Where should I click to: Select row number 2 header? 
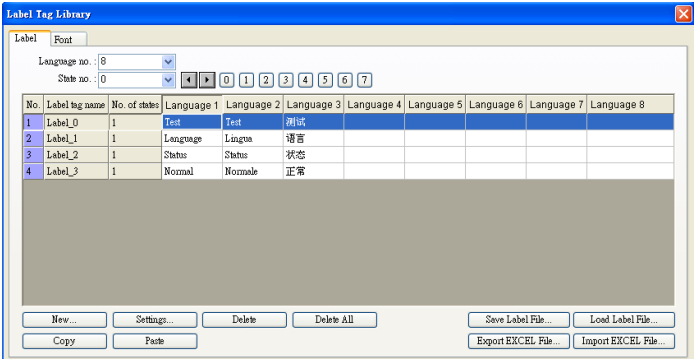coord(33,139)
